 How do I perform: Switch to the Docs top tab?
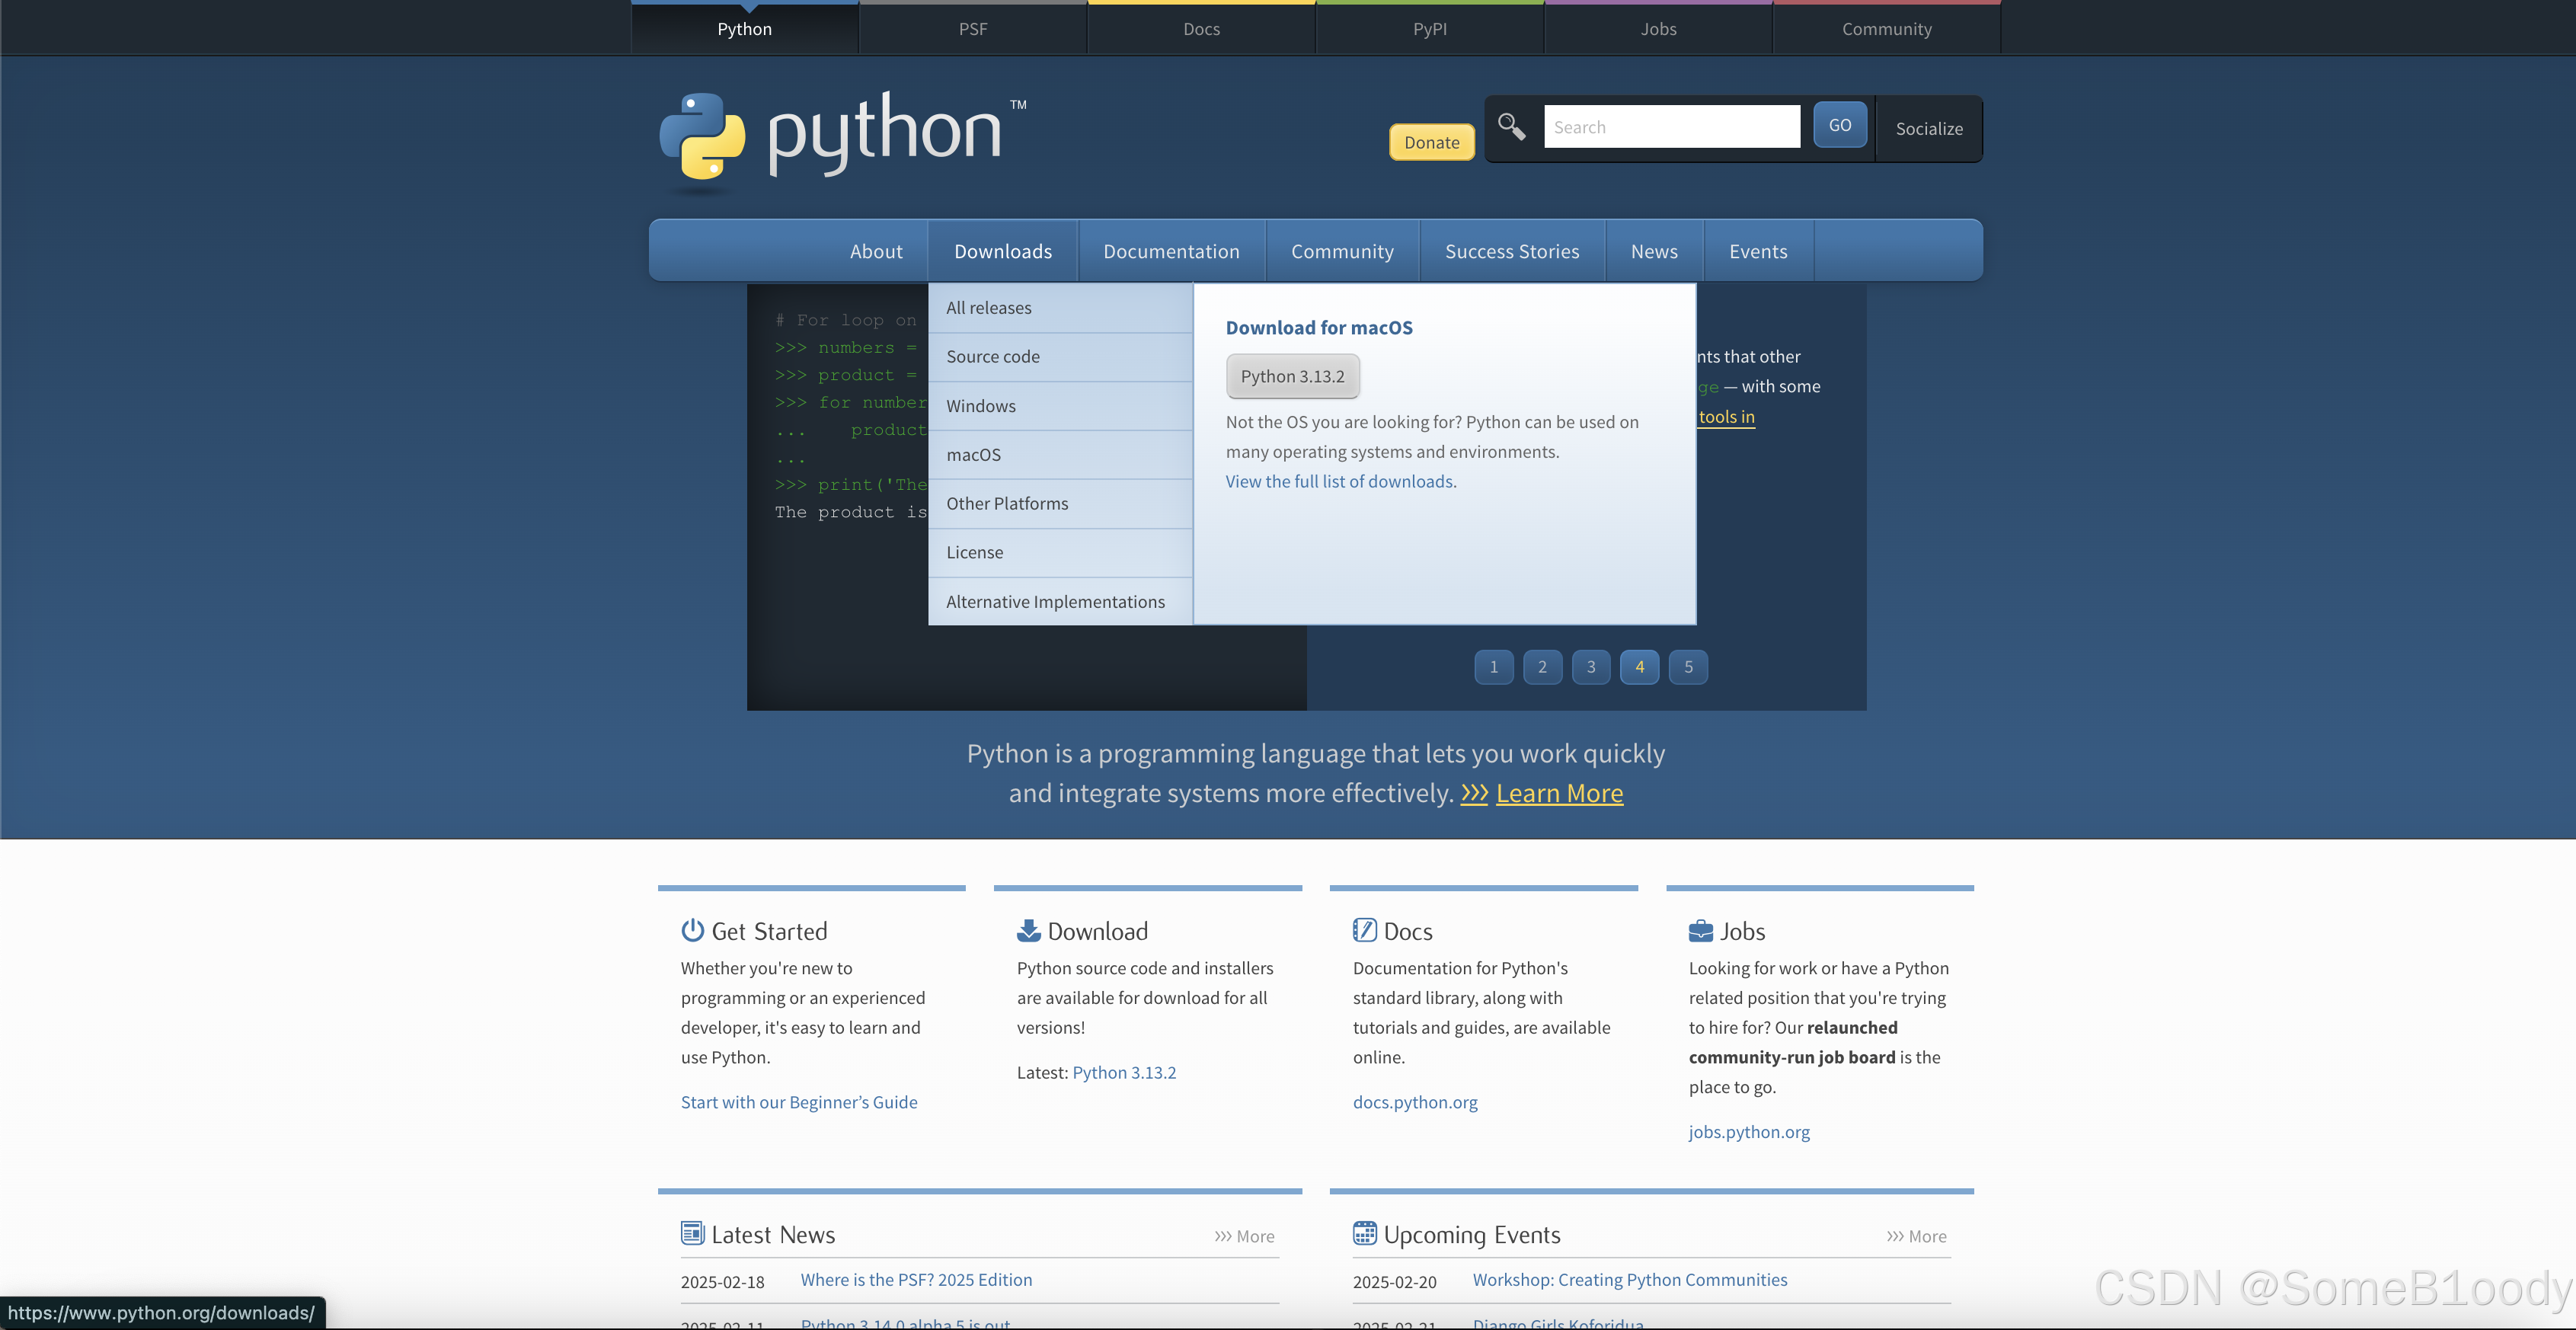click(1201, 28)
